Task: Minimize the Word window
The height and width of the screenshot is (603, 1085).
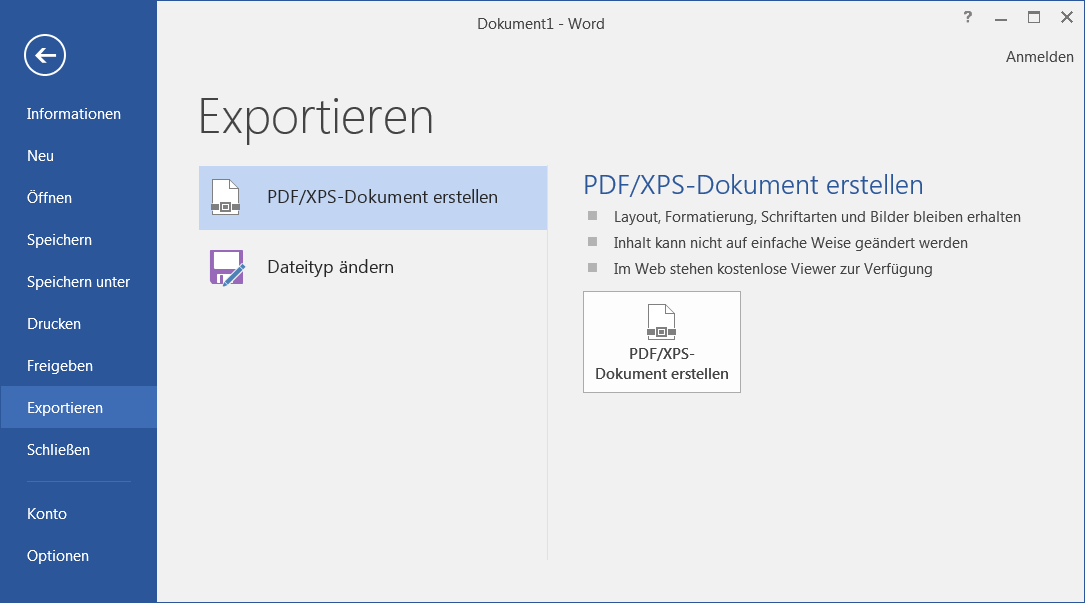Action: click(1000, 18)
